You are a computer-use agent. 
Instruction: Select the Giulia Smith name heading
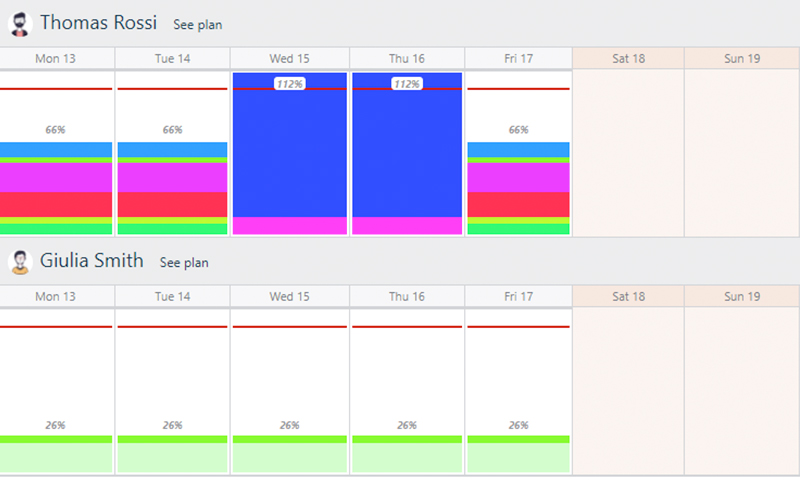[91, 262]
